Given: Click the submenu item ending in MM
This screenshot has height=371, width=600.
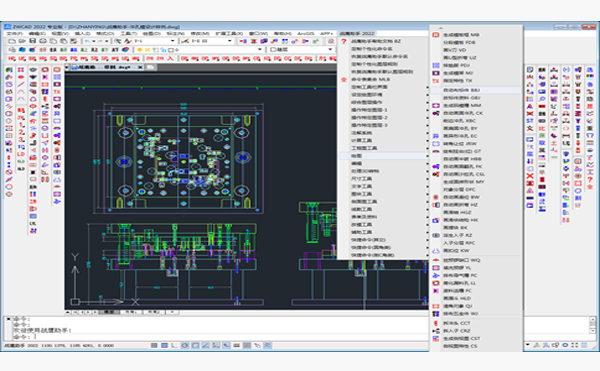Looking at the screenshot, I should point(476,106).
